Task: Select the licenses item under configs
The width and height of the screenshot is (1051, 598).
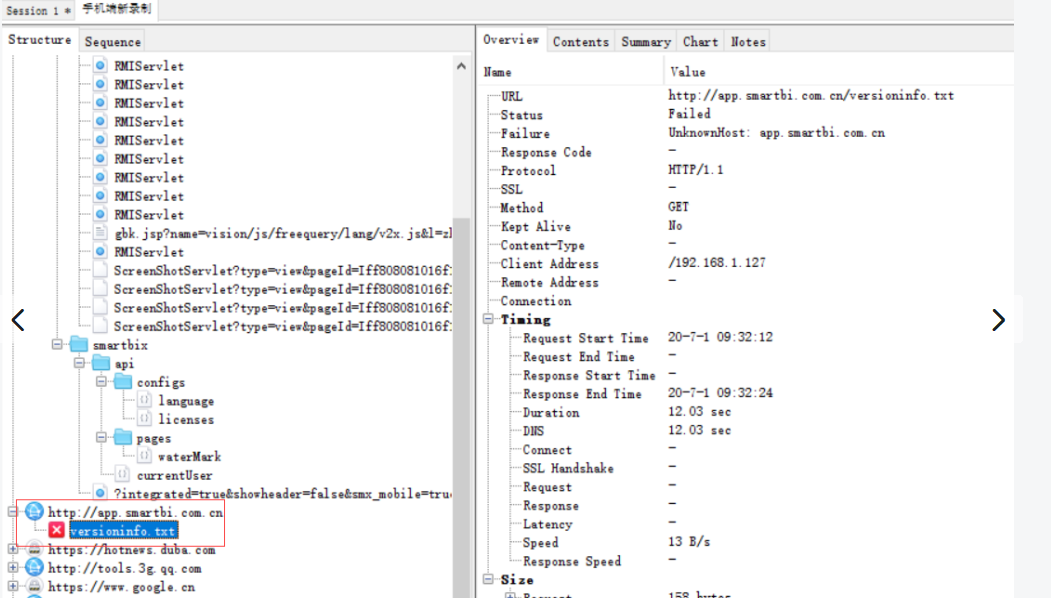Action: [186, 420]
